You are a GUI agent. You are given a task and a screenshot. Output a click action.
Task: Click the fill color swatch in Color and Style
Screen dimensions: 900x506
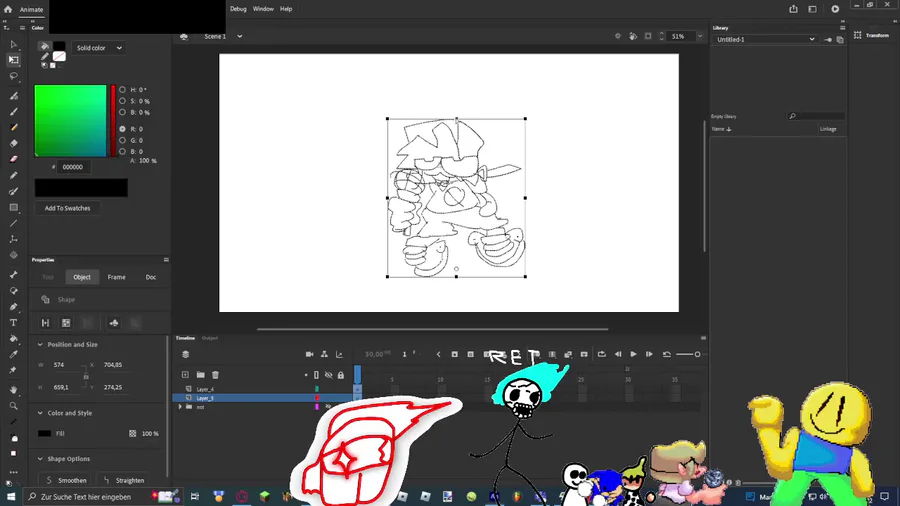(44, 434)
